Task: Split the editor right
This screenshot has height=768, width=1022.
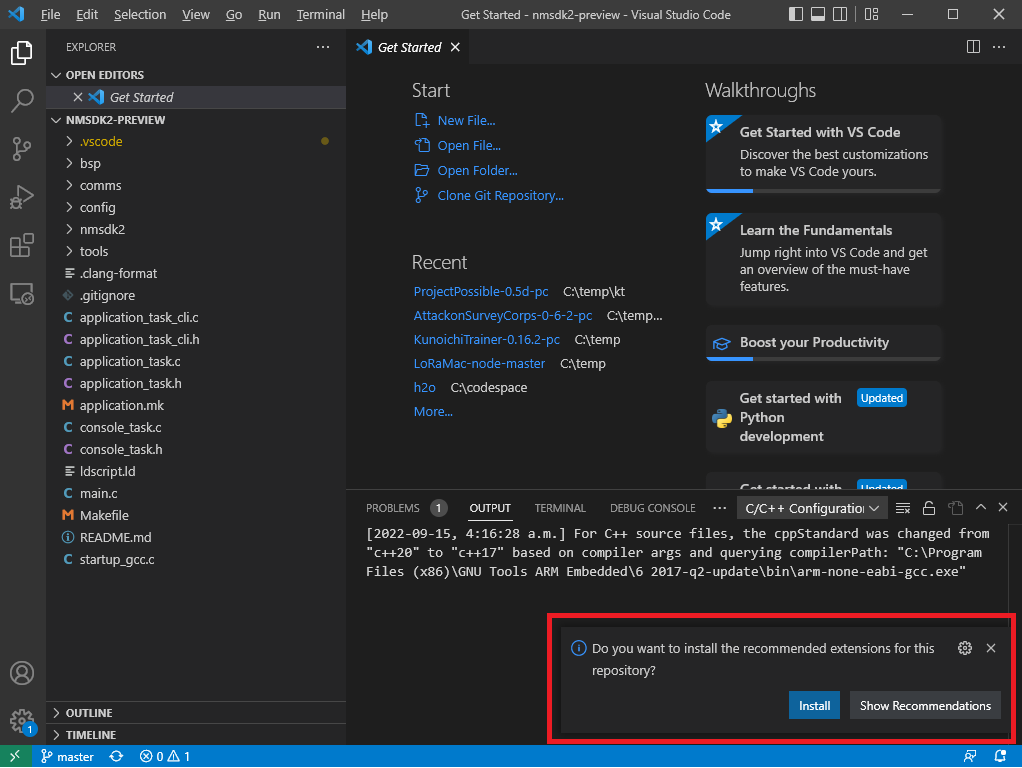Action: (x=973, y=47)
